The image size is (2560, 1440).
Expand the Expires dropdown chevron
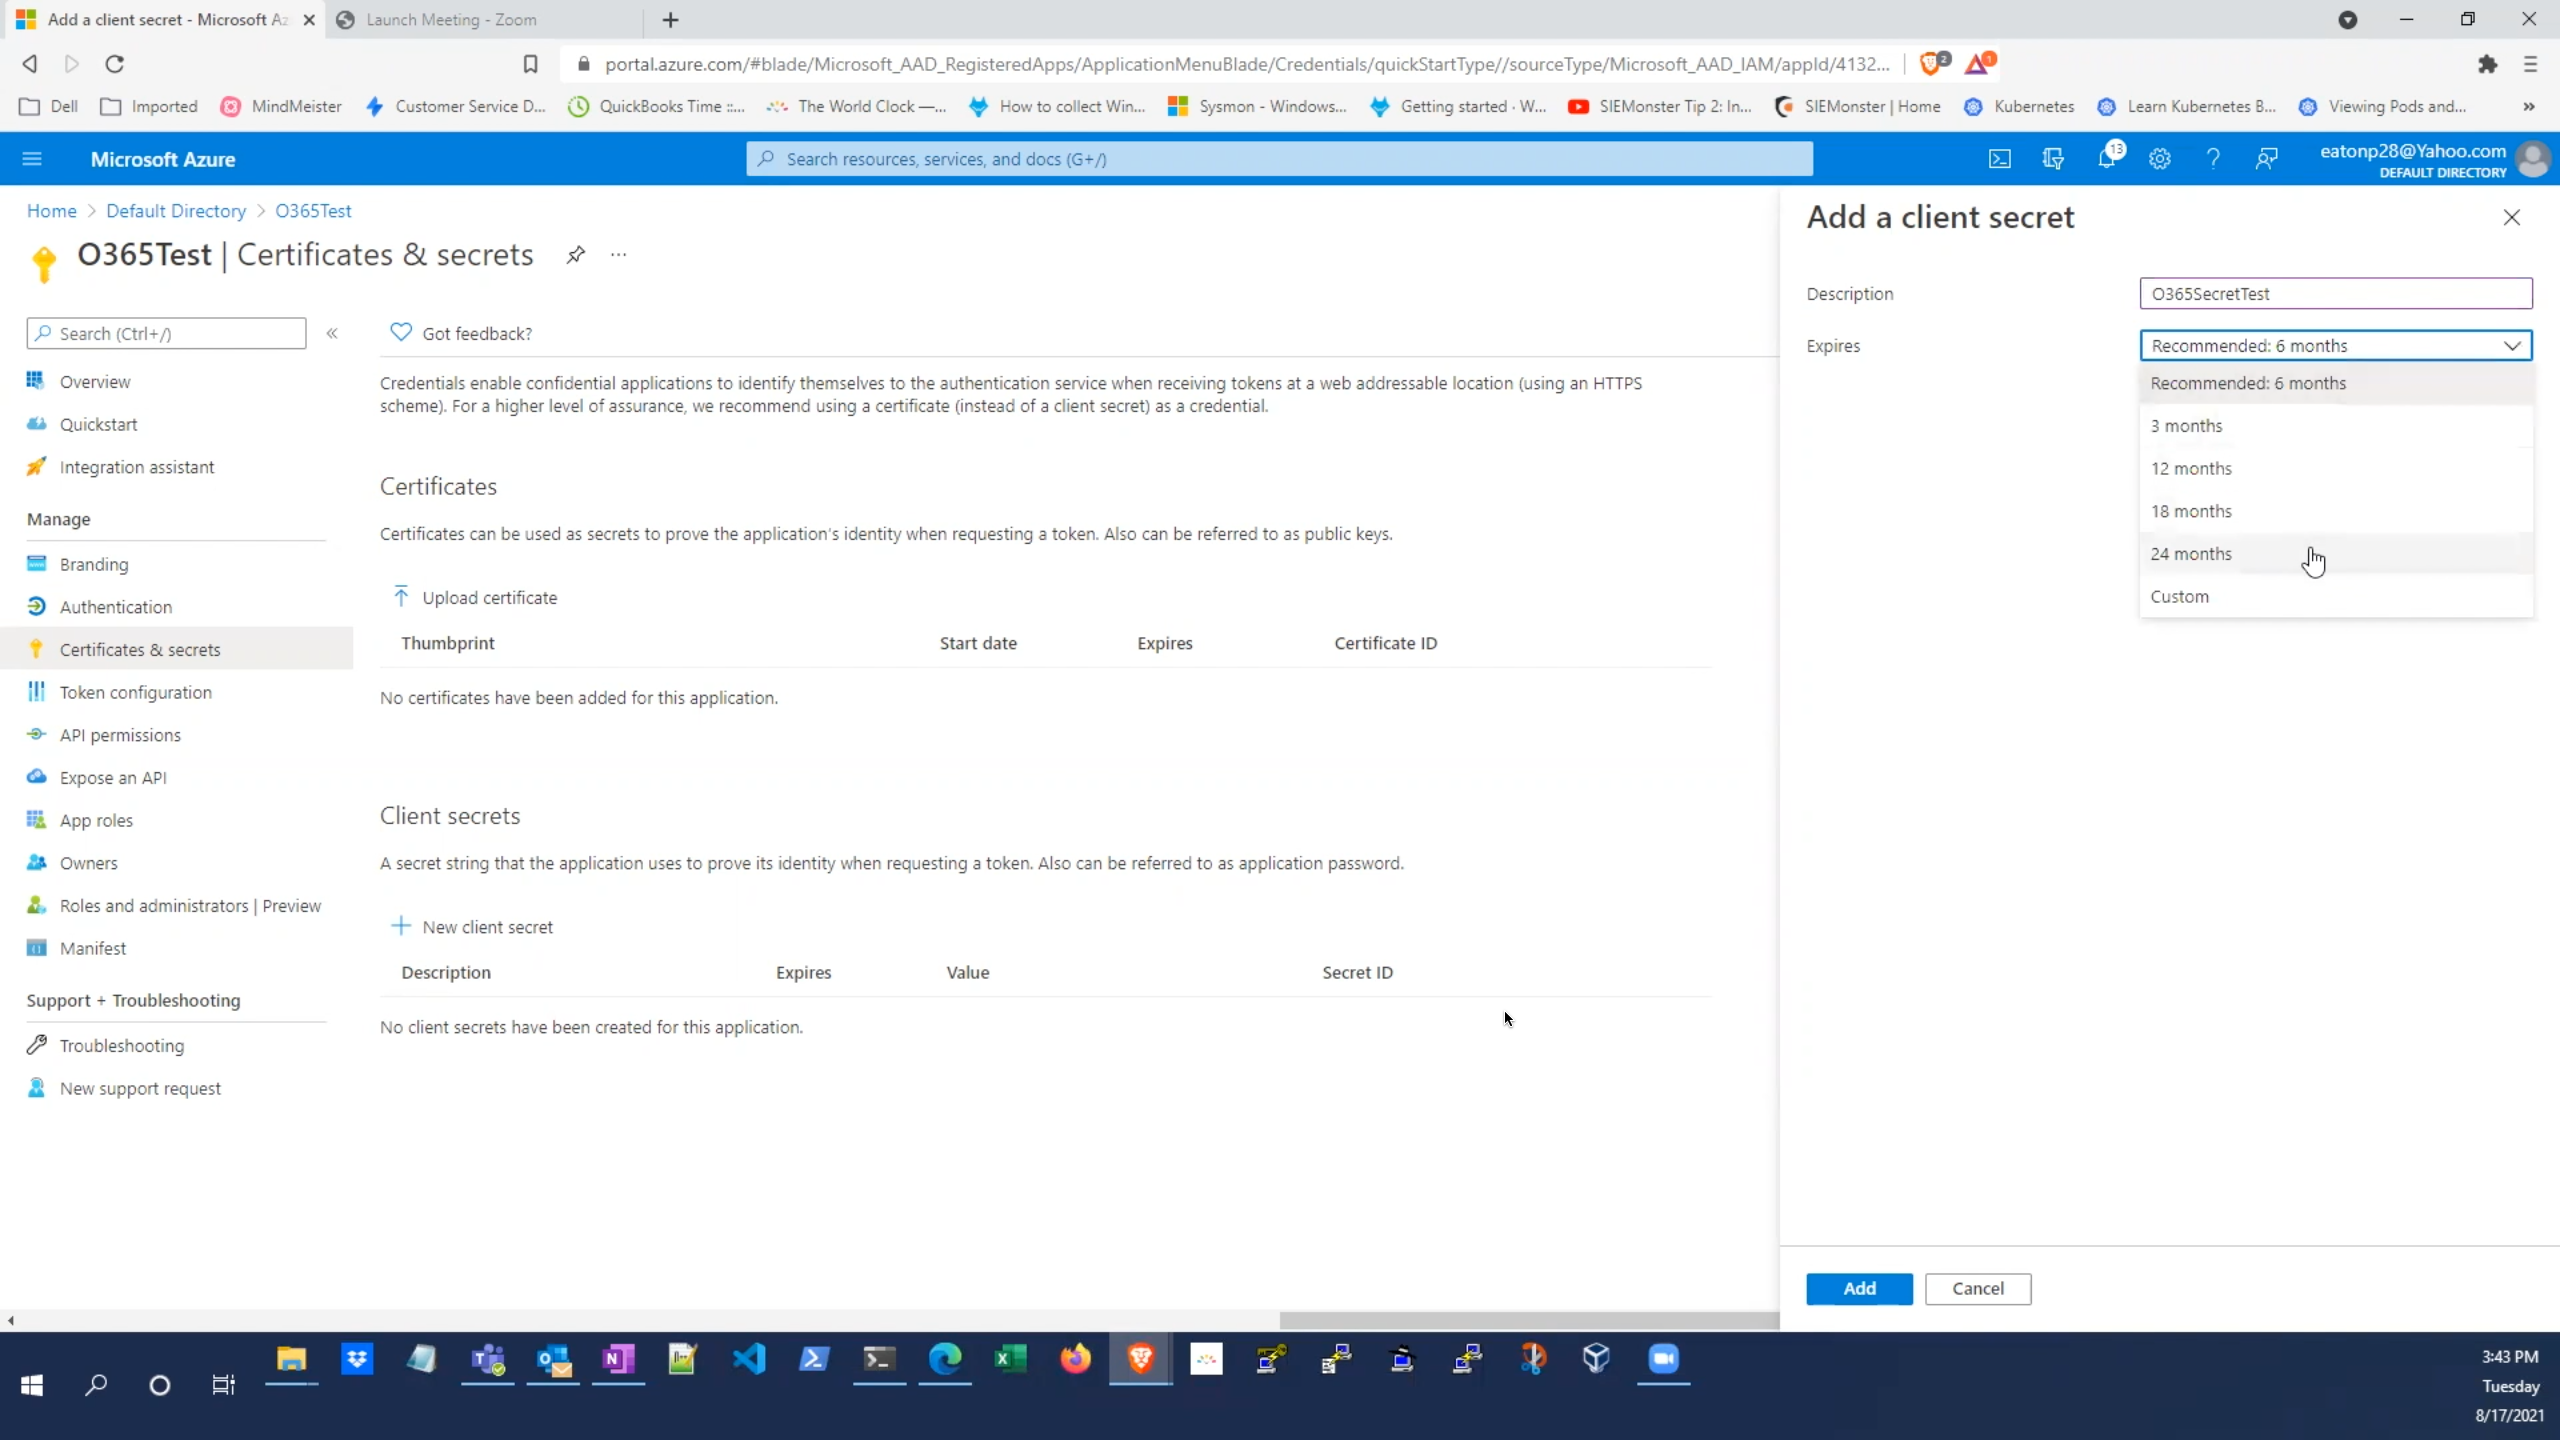click(2511, 346)
